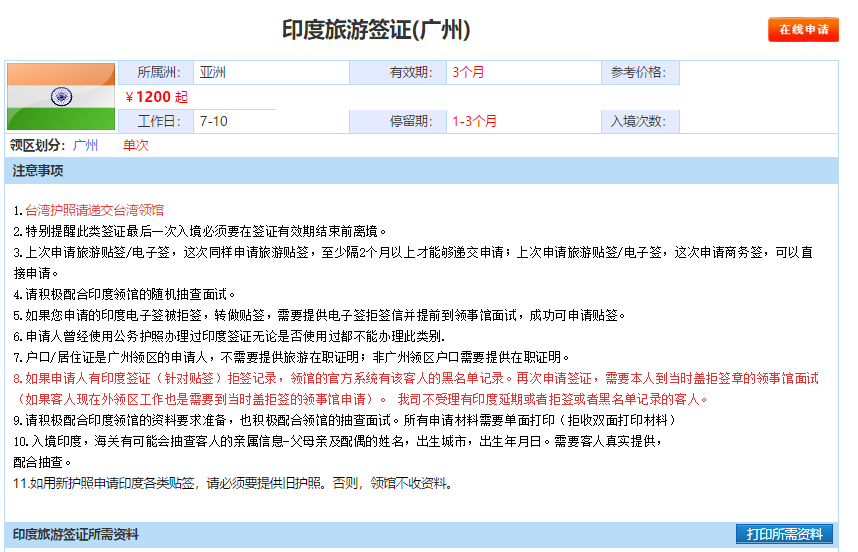Click the 入境次数 label cell

point(640,121)
